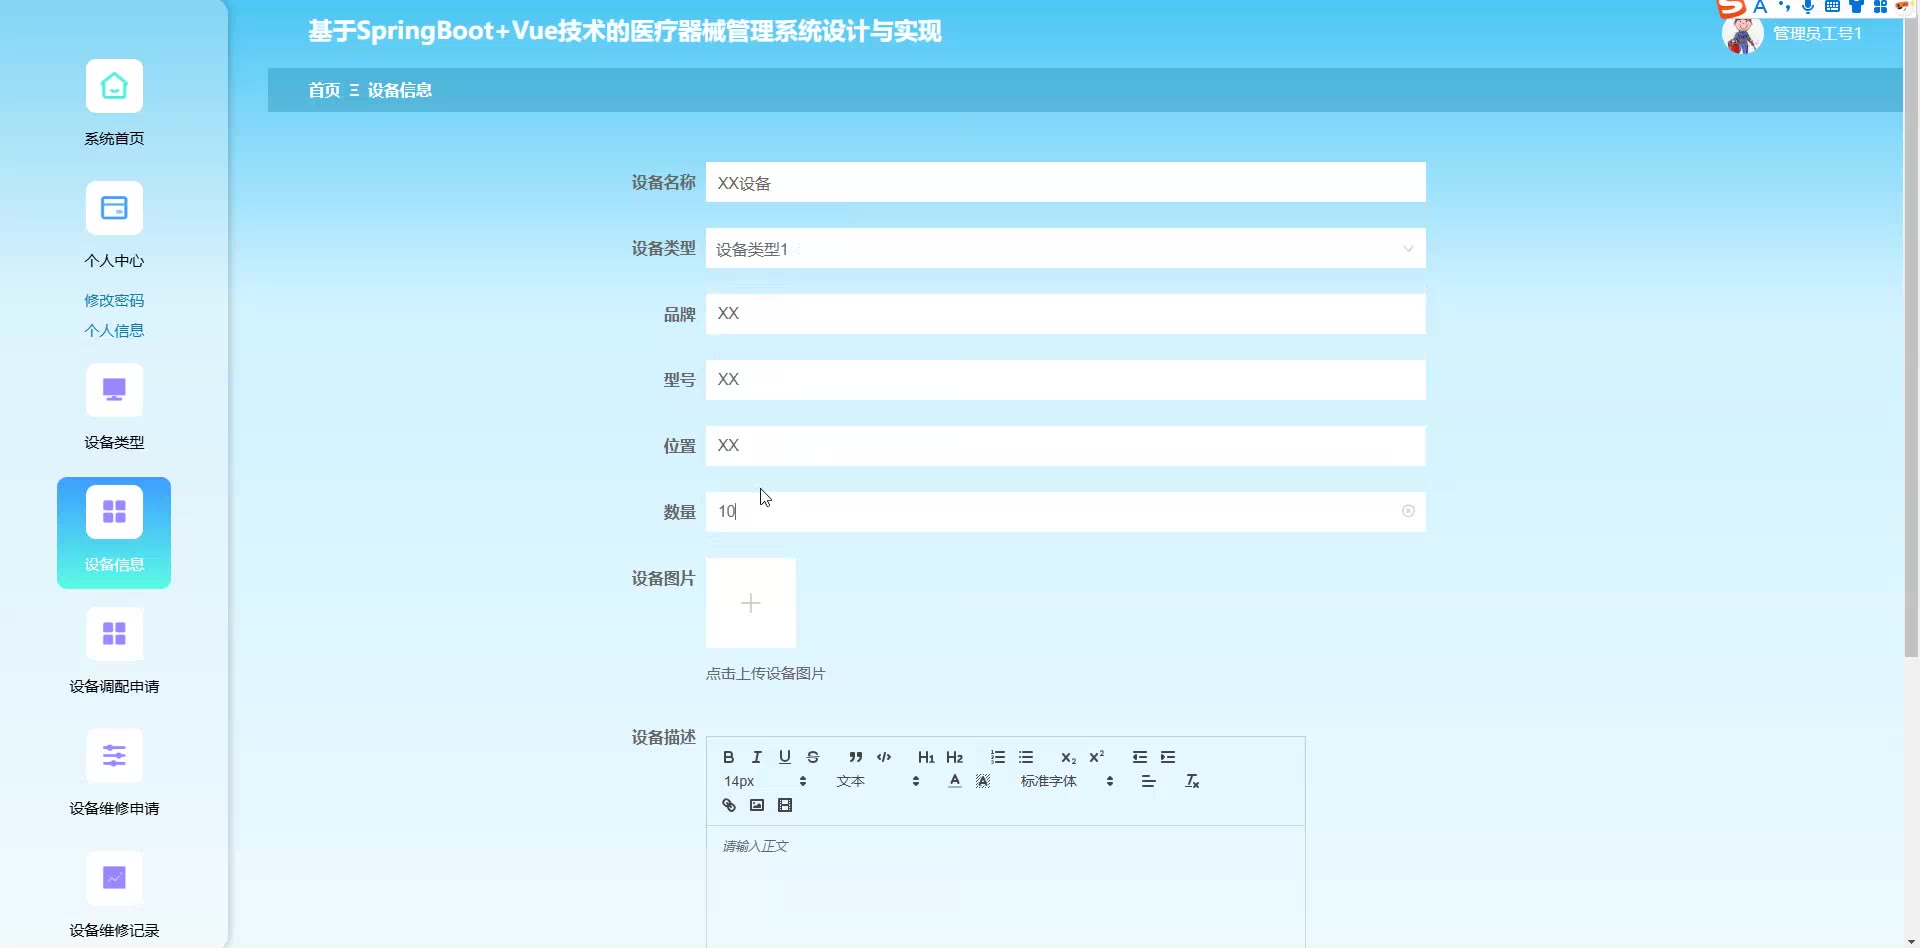This screenshot has width=1920, height=948.
Task: Open the text color picker
Action: (x=955, y=781)
